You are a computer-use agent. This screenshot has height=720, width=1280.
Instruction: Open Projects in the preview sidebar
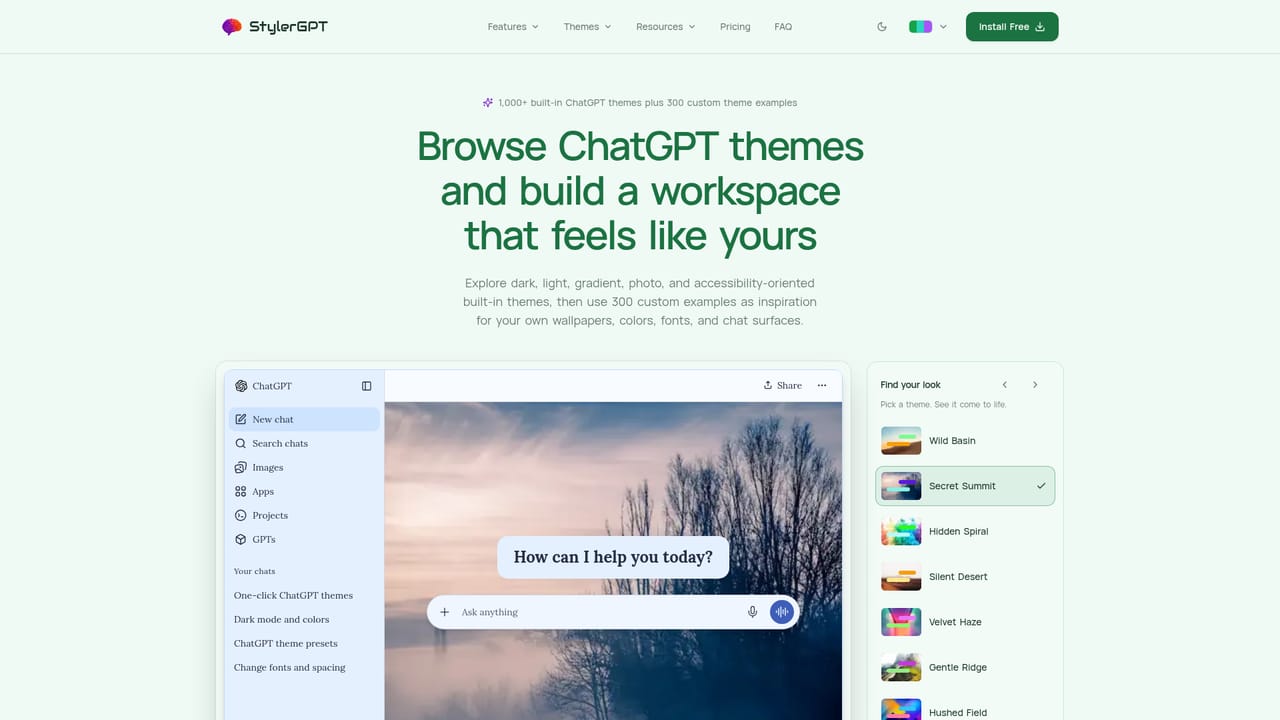tap(304, 515)
